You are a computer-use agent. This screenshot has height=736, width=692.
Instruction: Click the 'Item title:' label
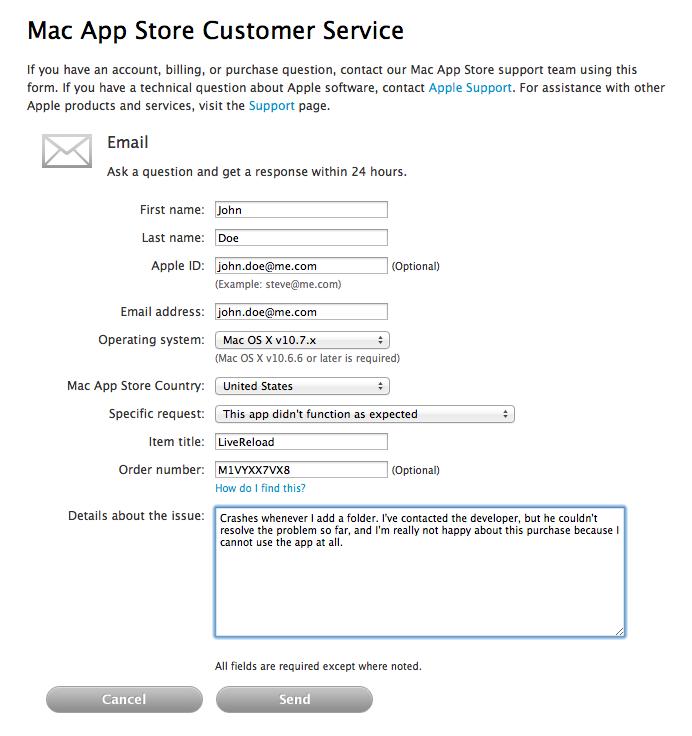point(177,442)
